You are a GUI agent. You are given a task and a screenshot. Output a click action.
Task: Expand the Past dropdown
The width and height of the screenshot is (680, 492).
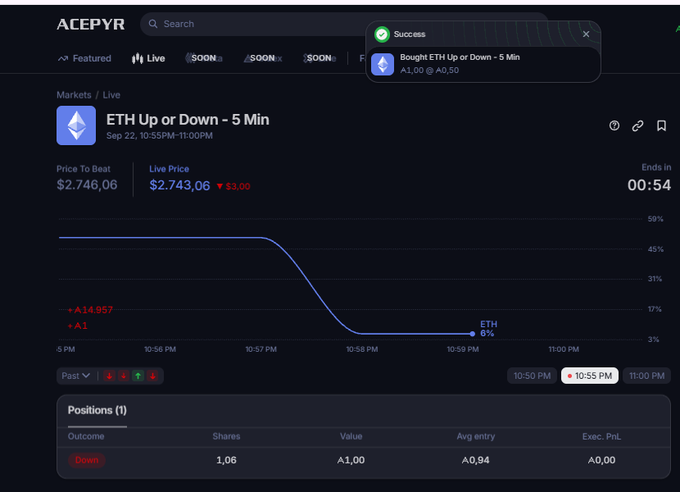tap(75, 376)
